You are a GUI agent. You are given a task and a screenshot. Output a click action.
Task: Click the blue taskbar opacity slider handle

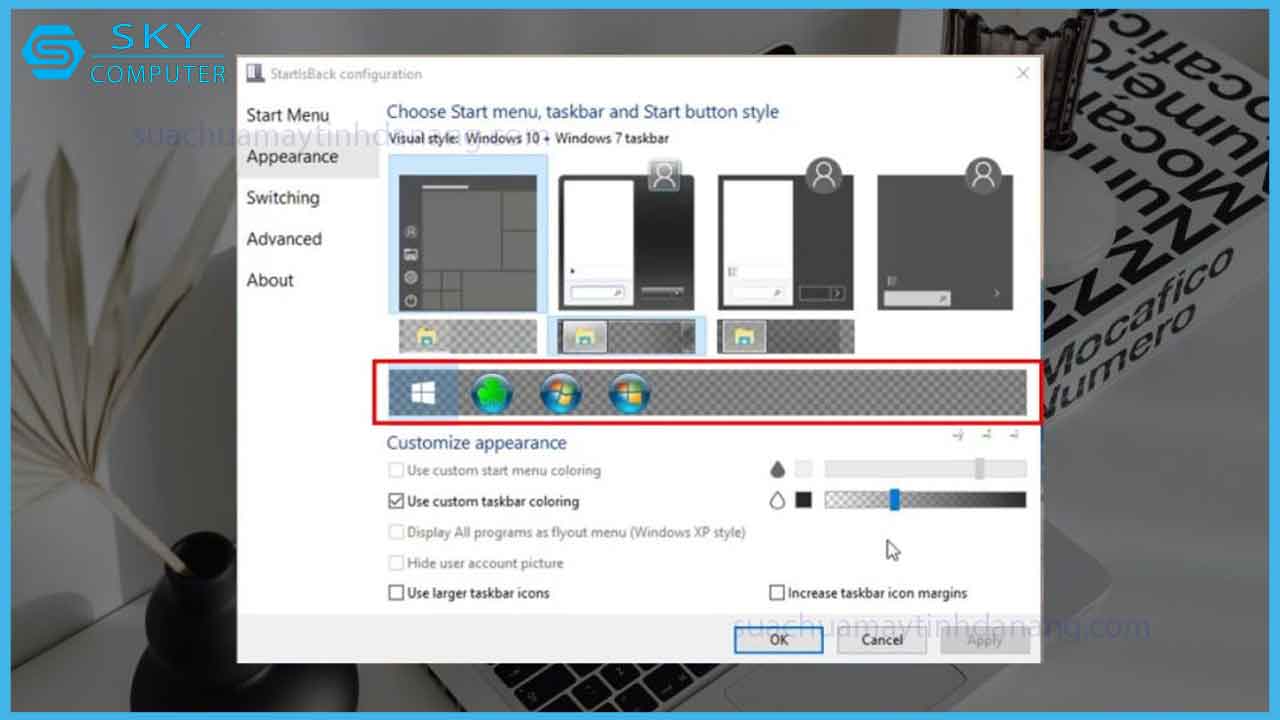895,500
